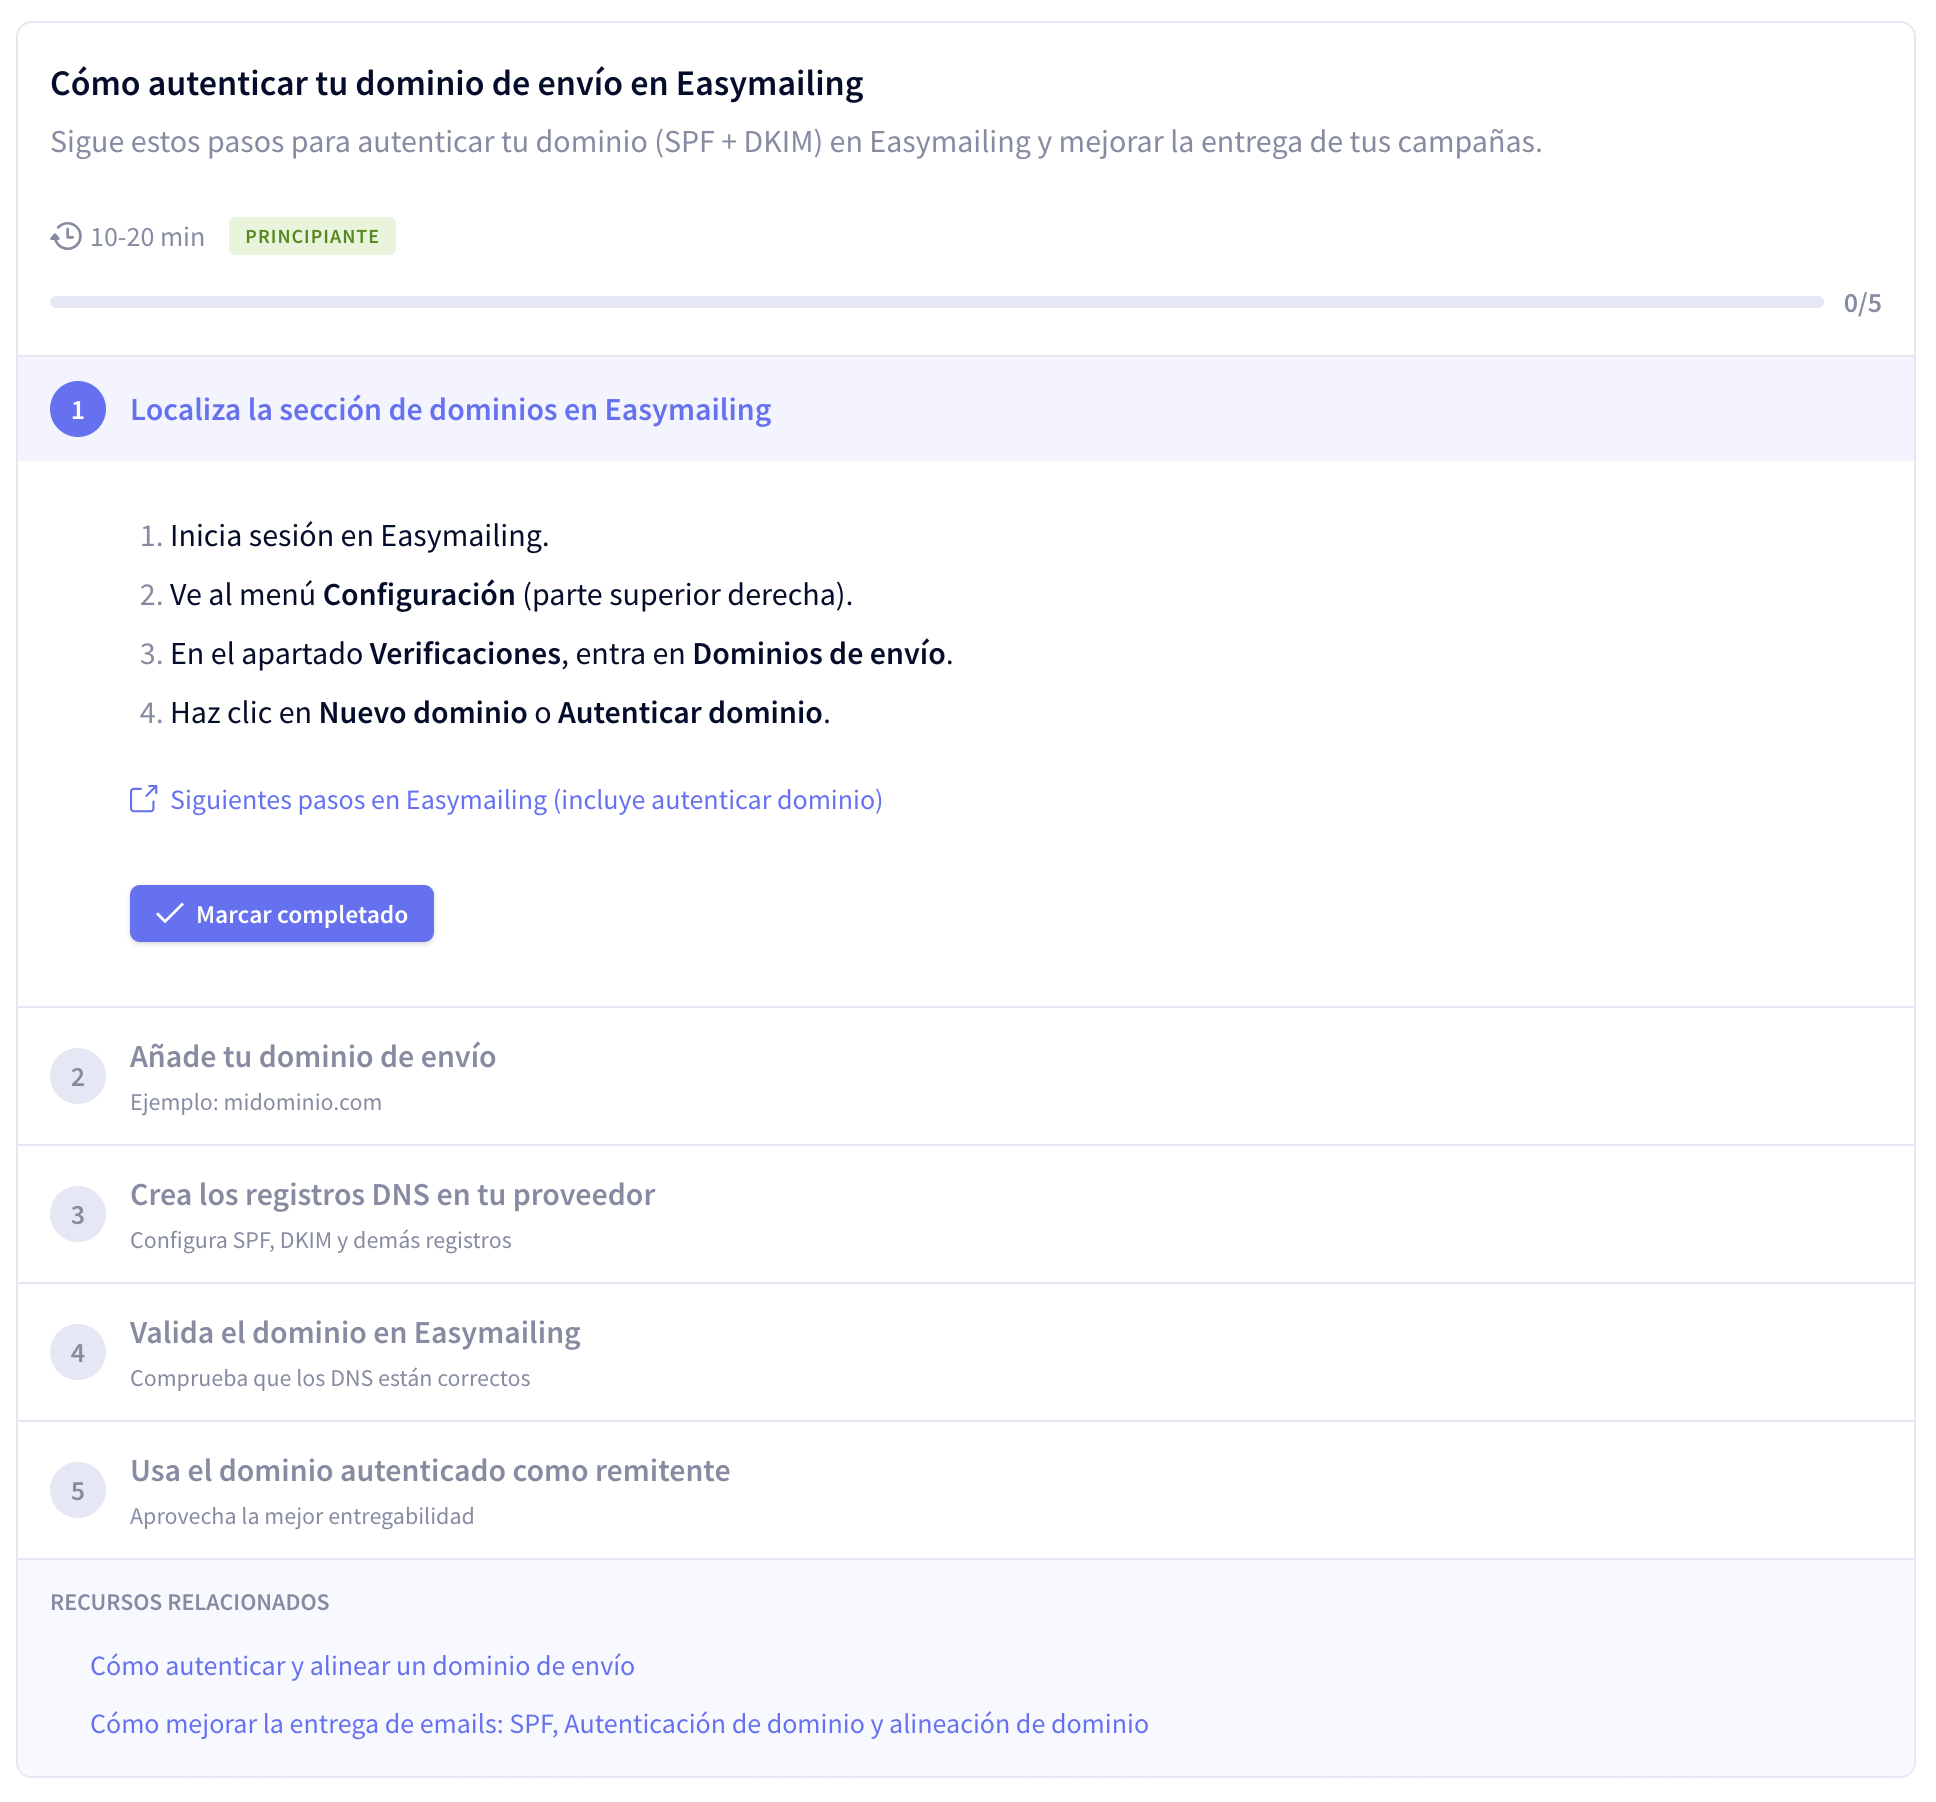Click the tutorial progress bar

point(937,302)
